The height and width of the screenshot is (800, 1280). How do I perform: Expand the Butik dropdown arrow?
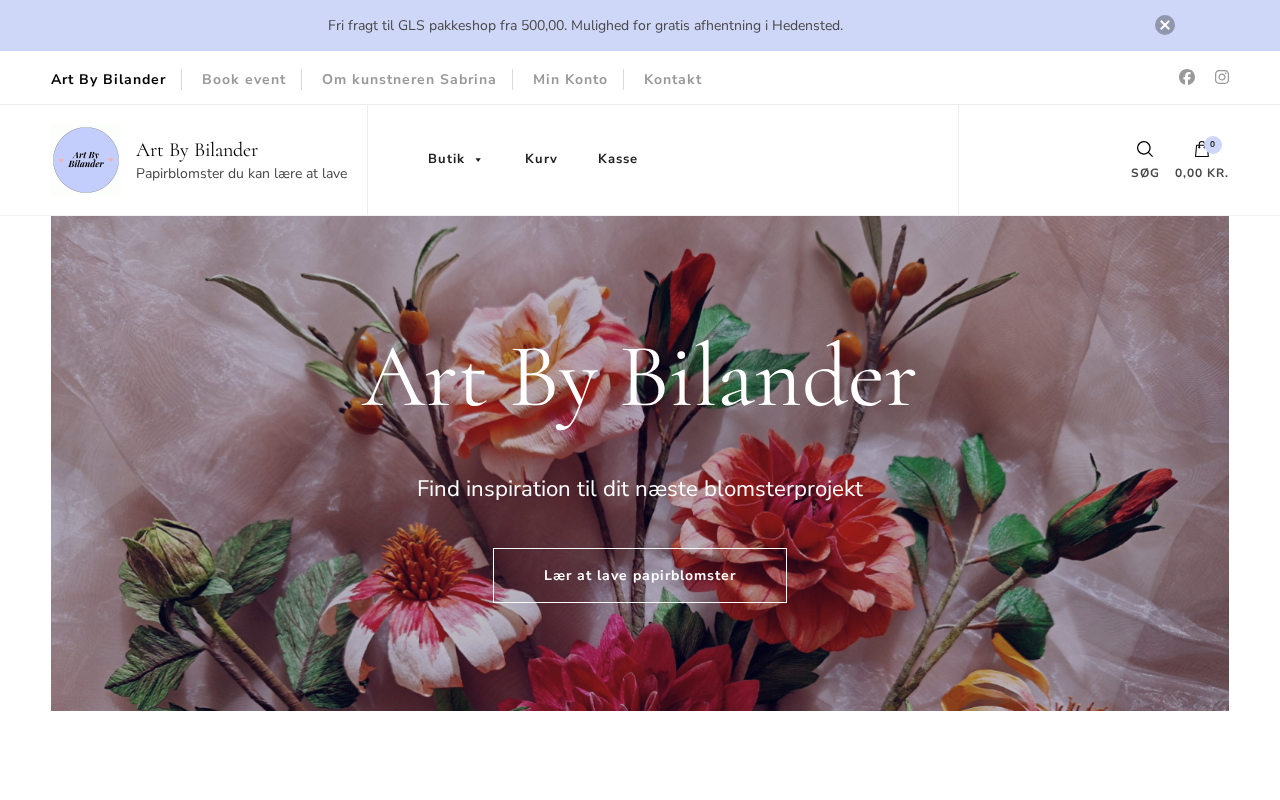pos(478,160)
